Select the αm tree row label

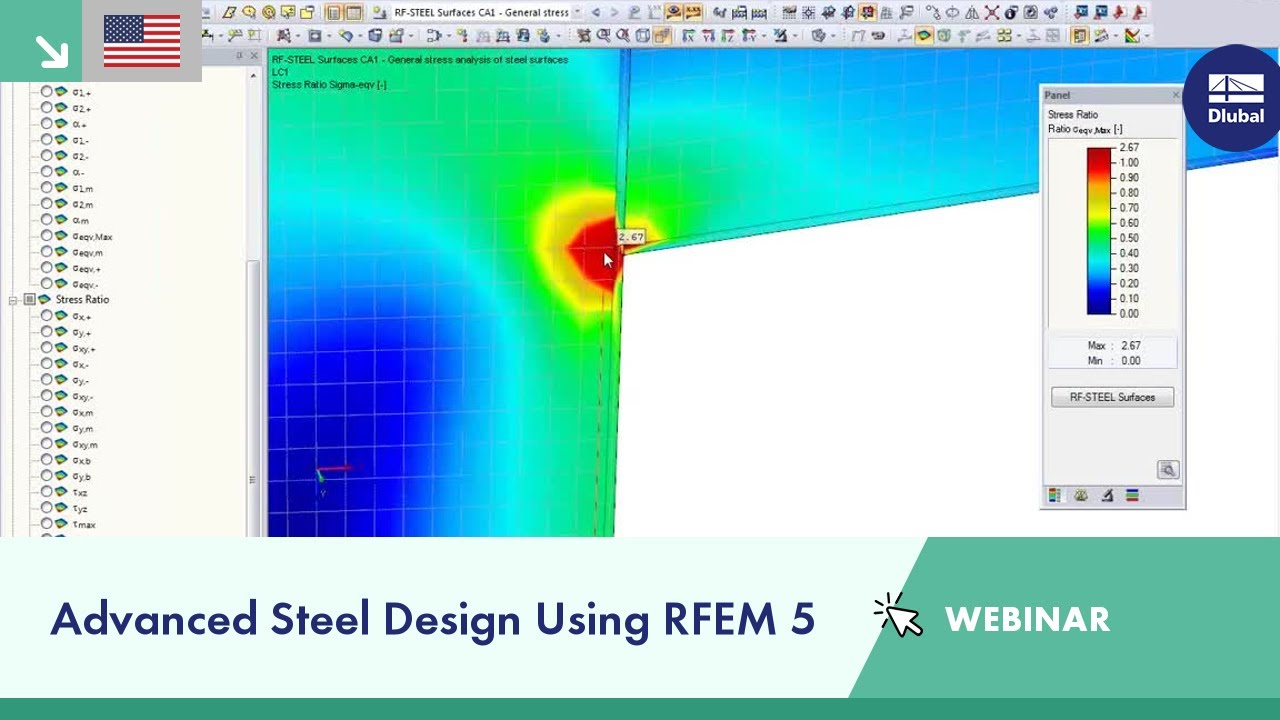point(81,221)
